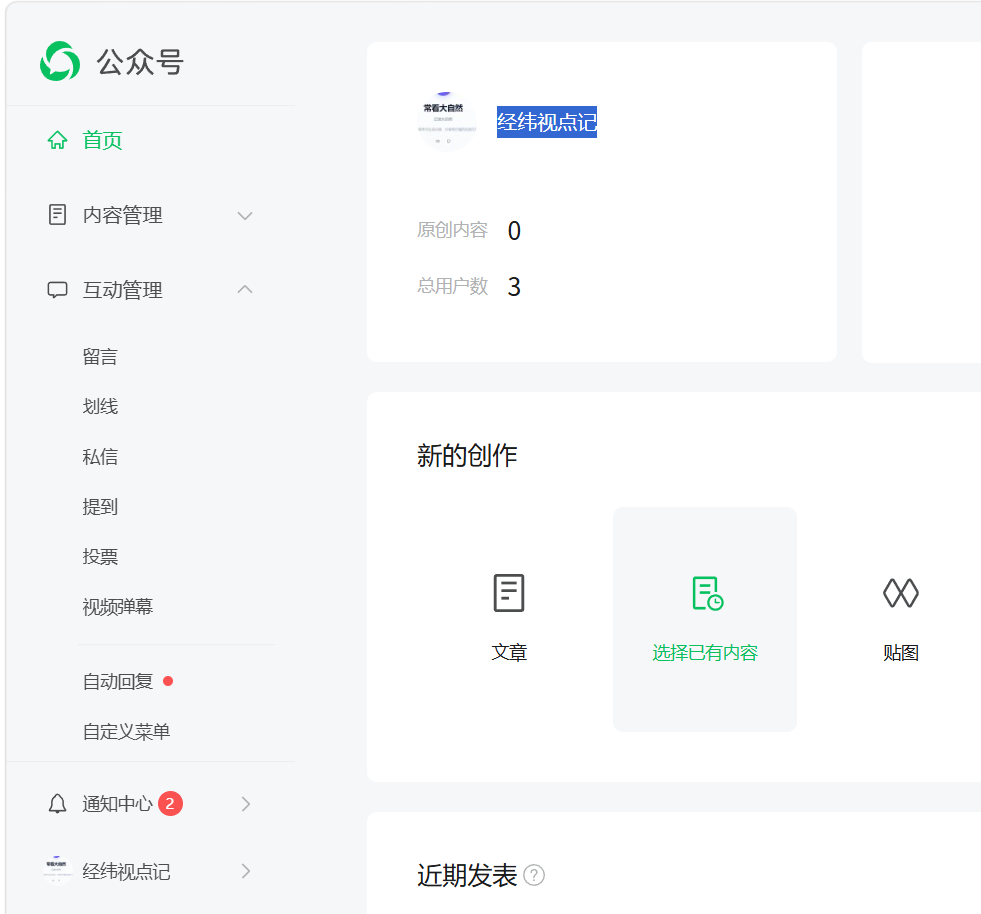The width and height of the screenshot is (981, 914).
Task: Open the 私信 menu item
Action: (100, 457)
